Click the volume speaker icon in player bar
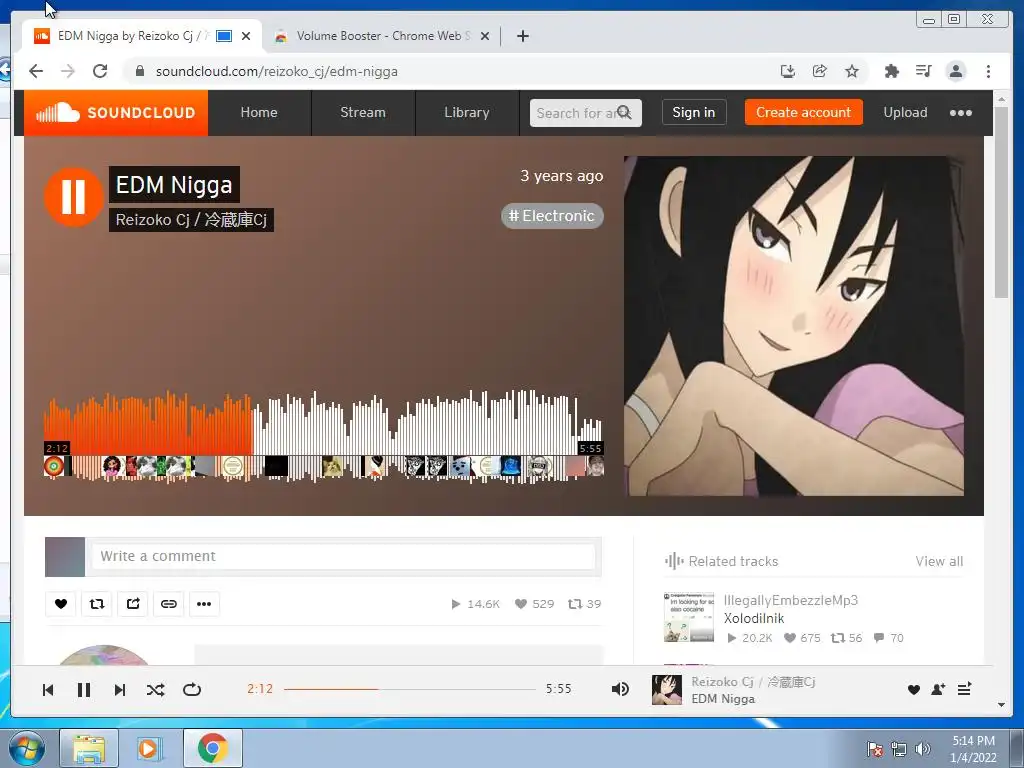 click(620, 689)
